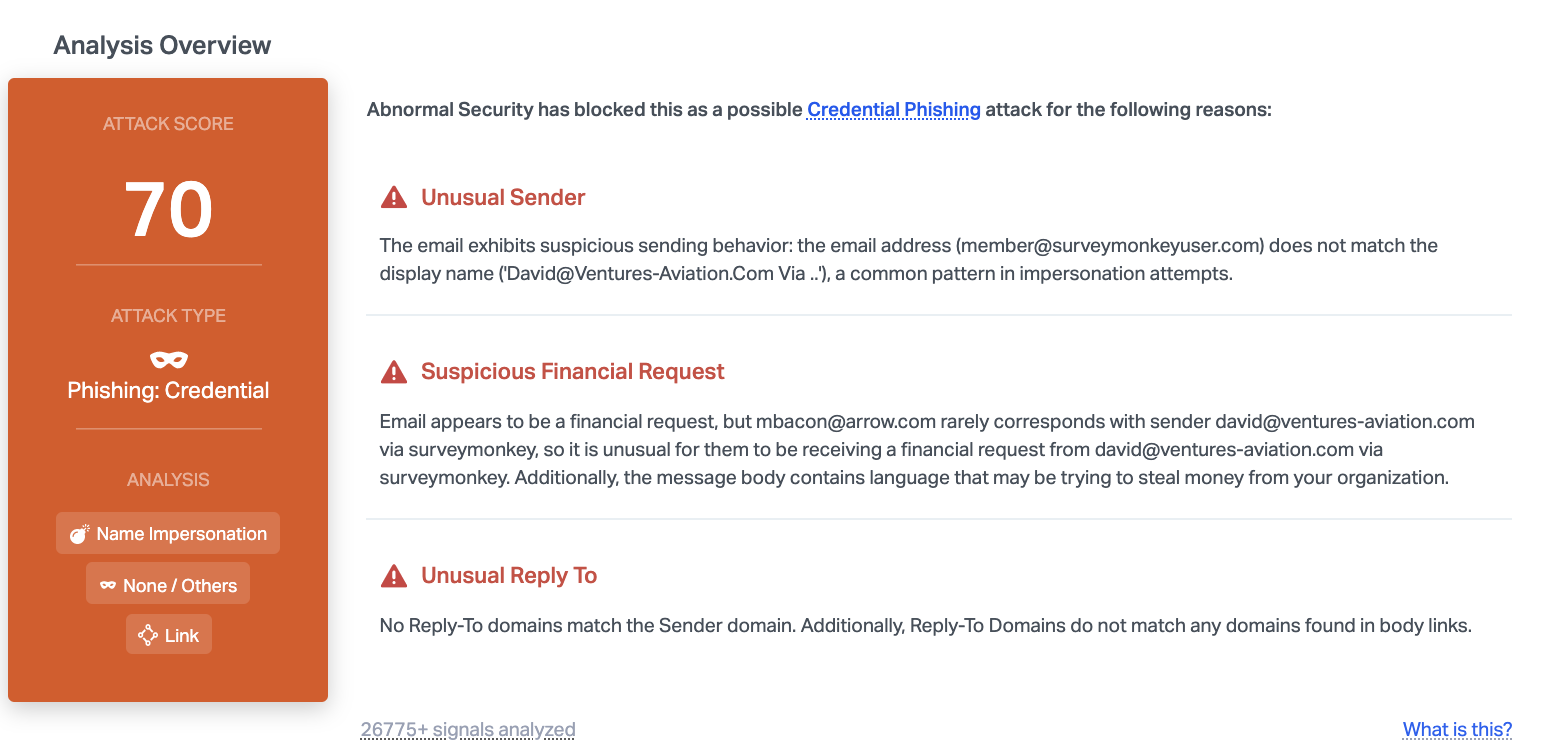Open the What is this? link
Image resolution: width=1550 pixels, height=752 pixels.
click(x=1457, y=729)
